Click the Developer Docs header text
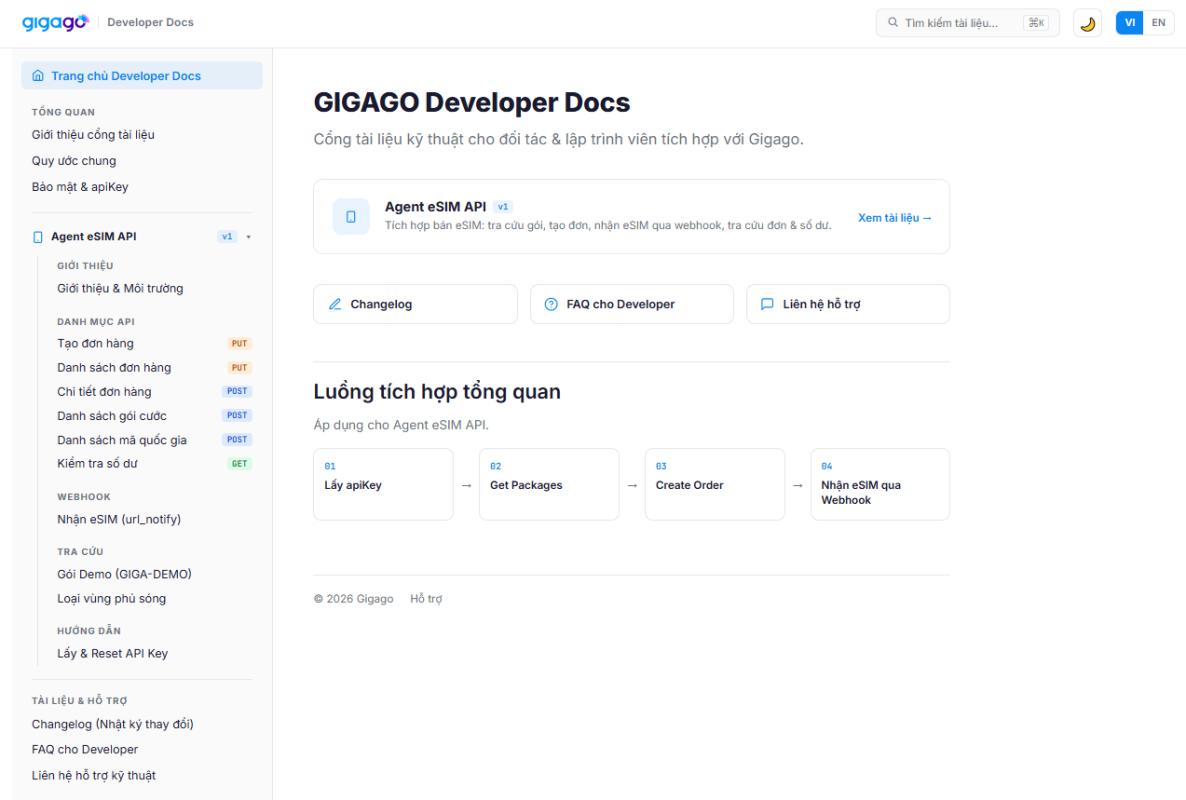 pos(151,23)
